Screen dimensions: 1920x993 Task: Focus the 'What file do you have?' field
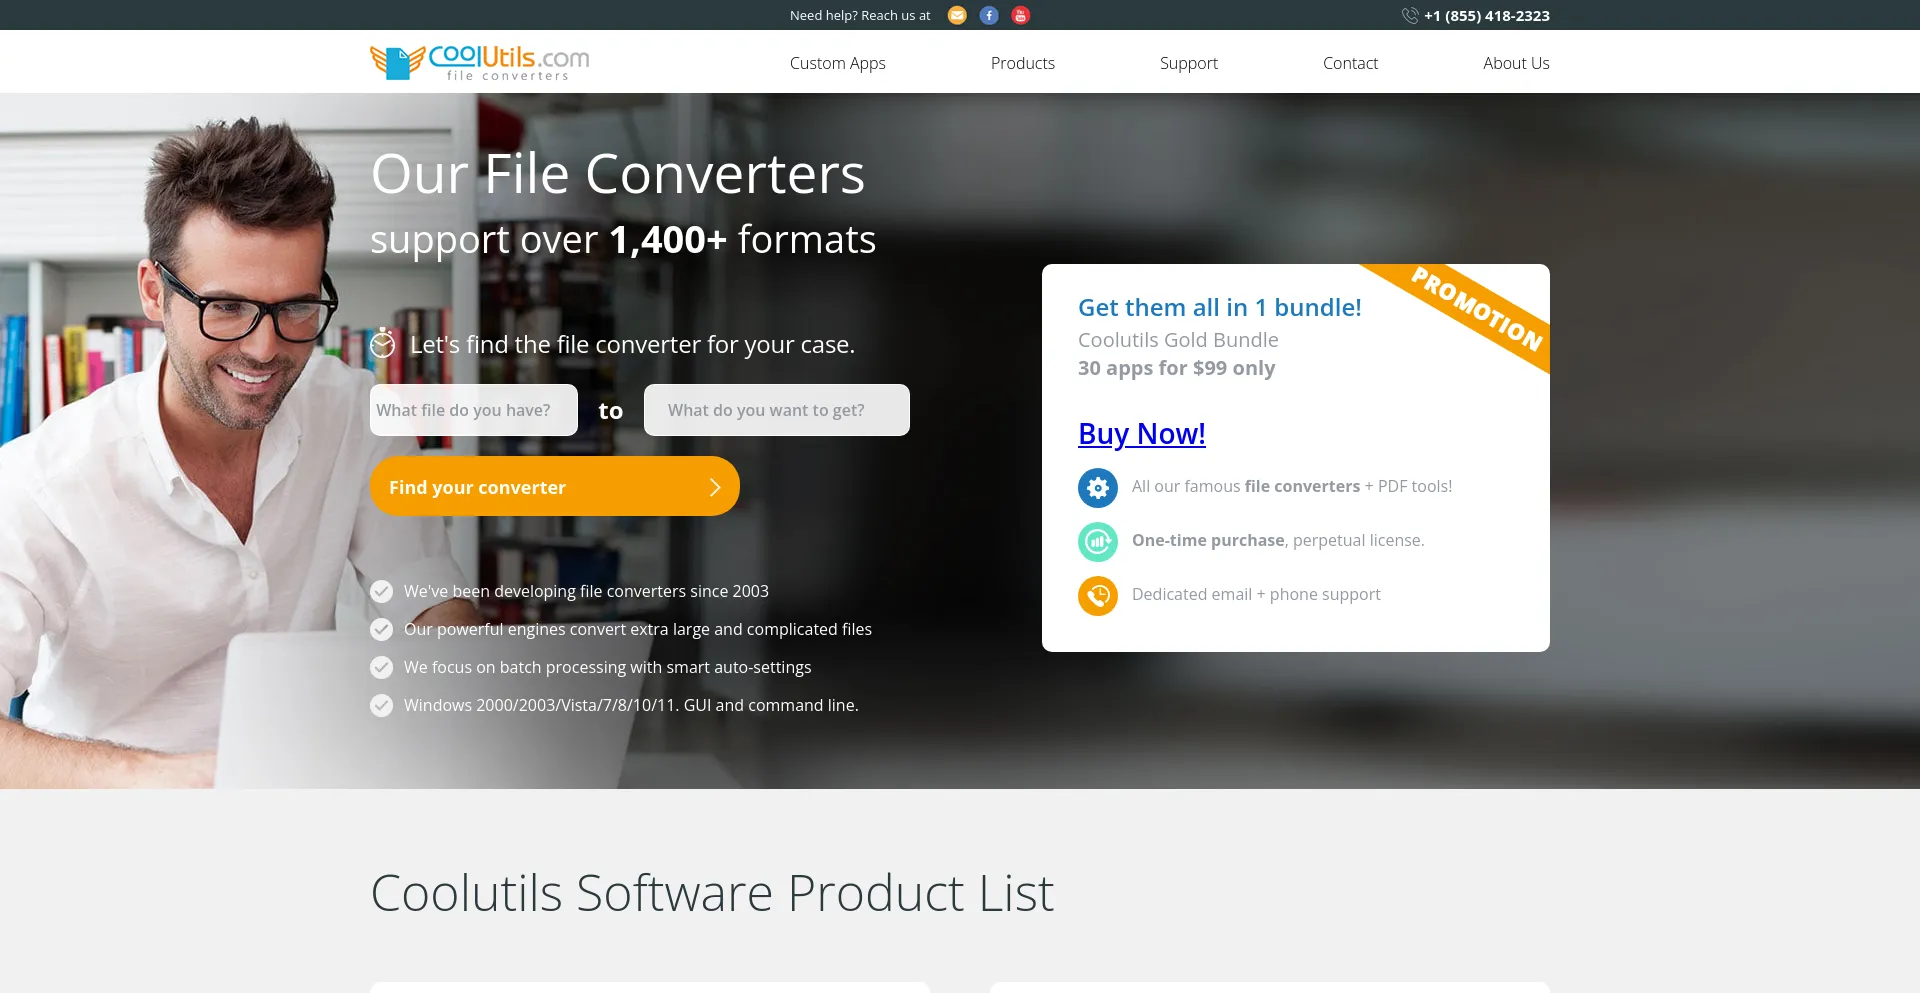pyautogui.click(x=474, y=410)
